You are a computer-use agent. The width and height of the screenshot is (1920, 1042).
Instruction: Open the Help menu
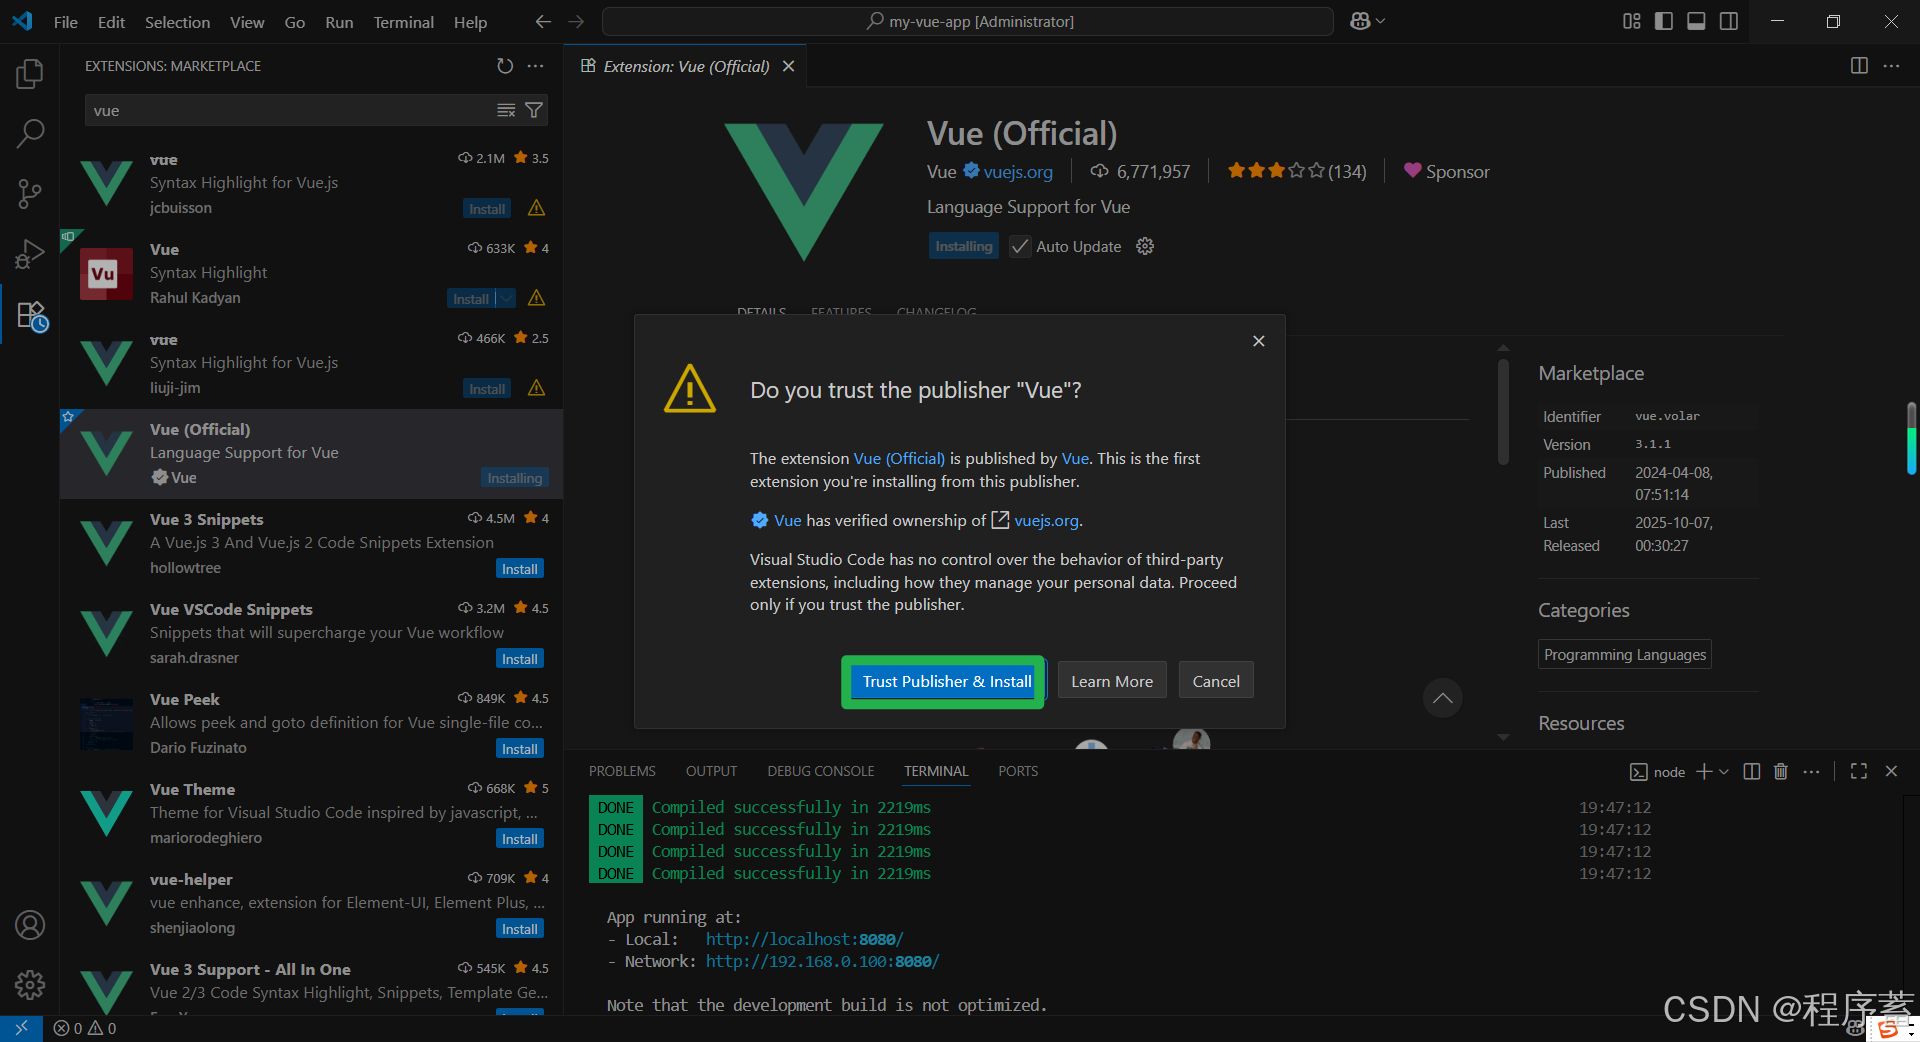[x=470, y=21]
